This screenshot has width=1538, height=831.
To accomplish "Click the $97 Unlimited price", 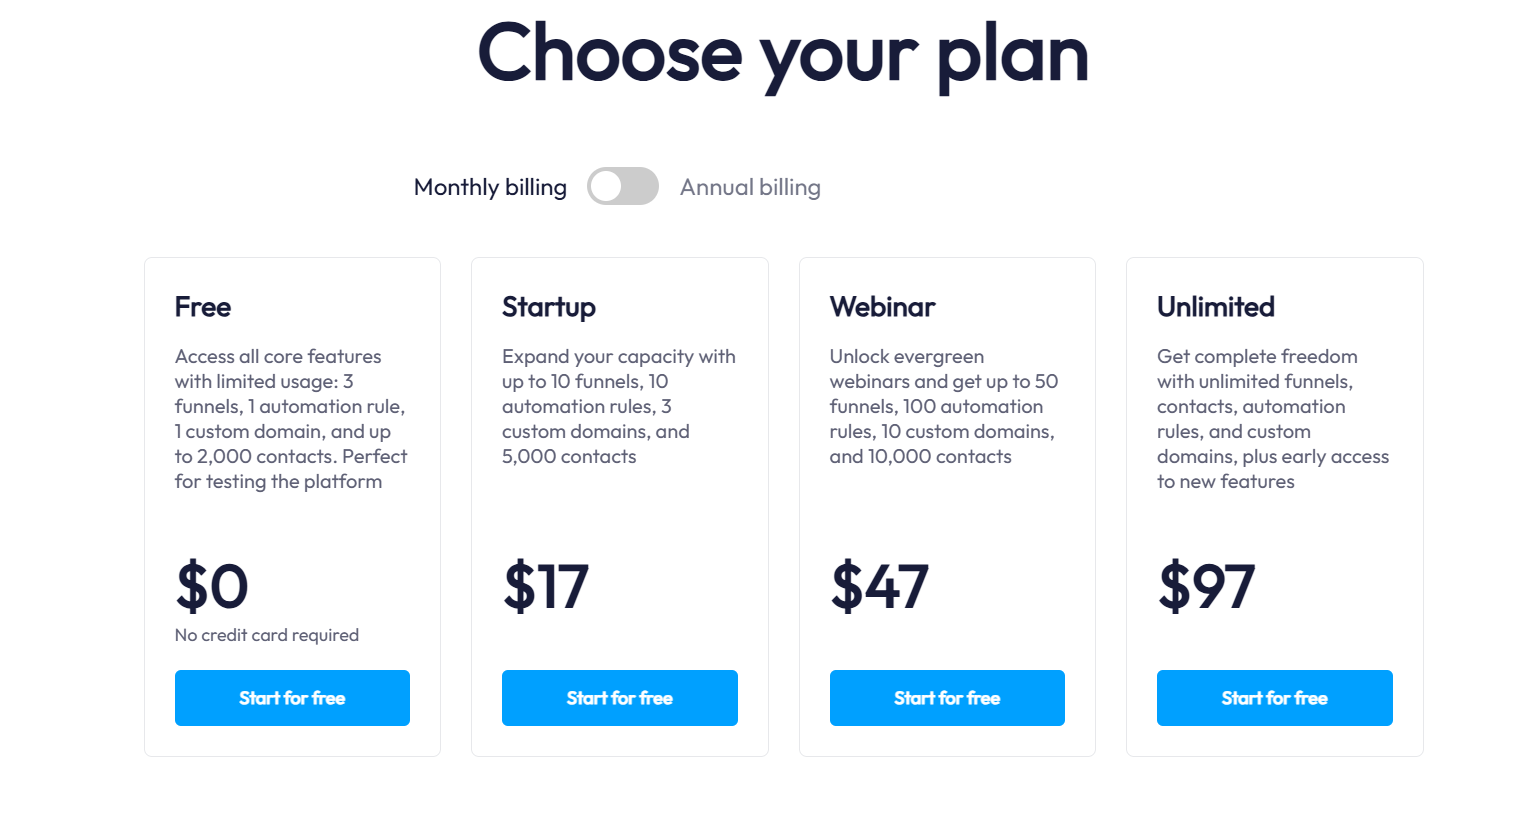I will 1206,588.
